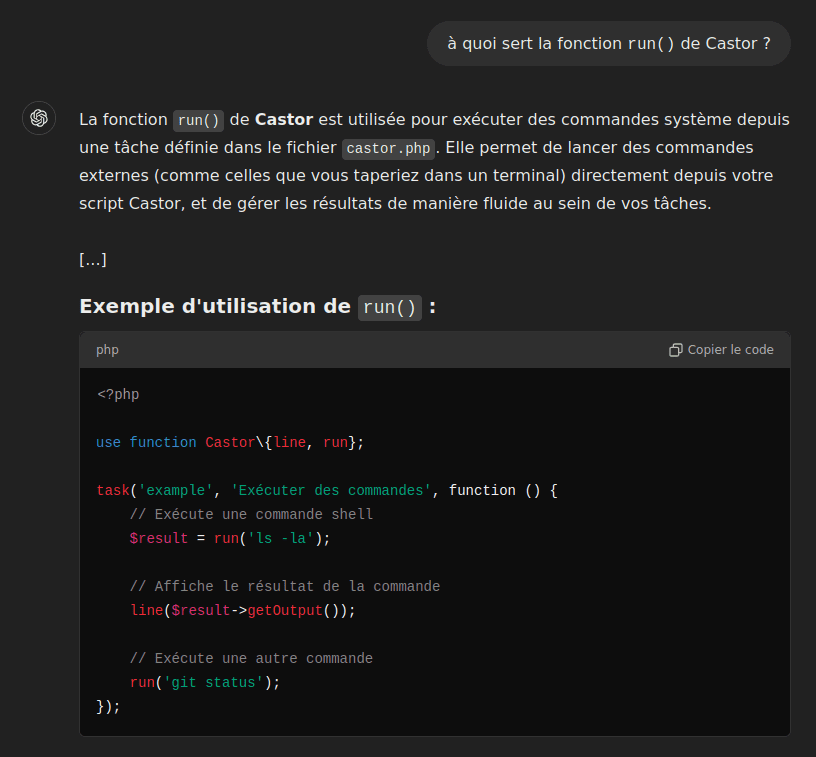Click the ChatGPT logo avatar
The height and width of the screenshot is (757, 816).
(x=39, y=118)
